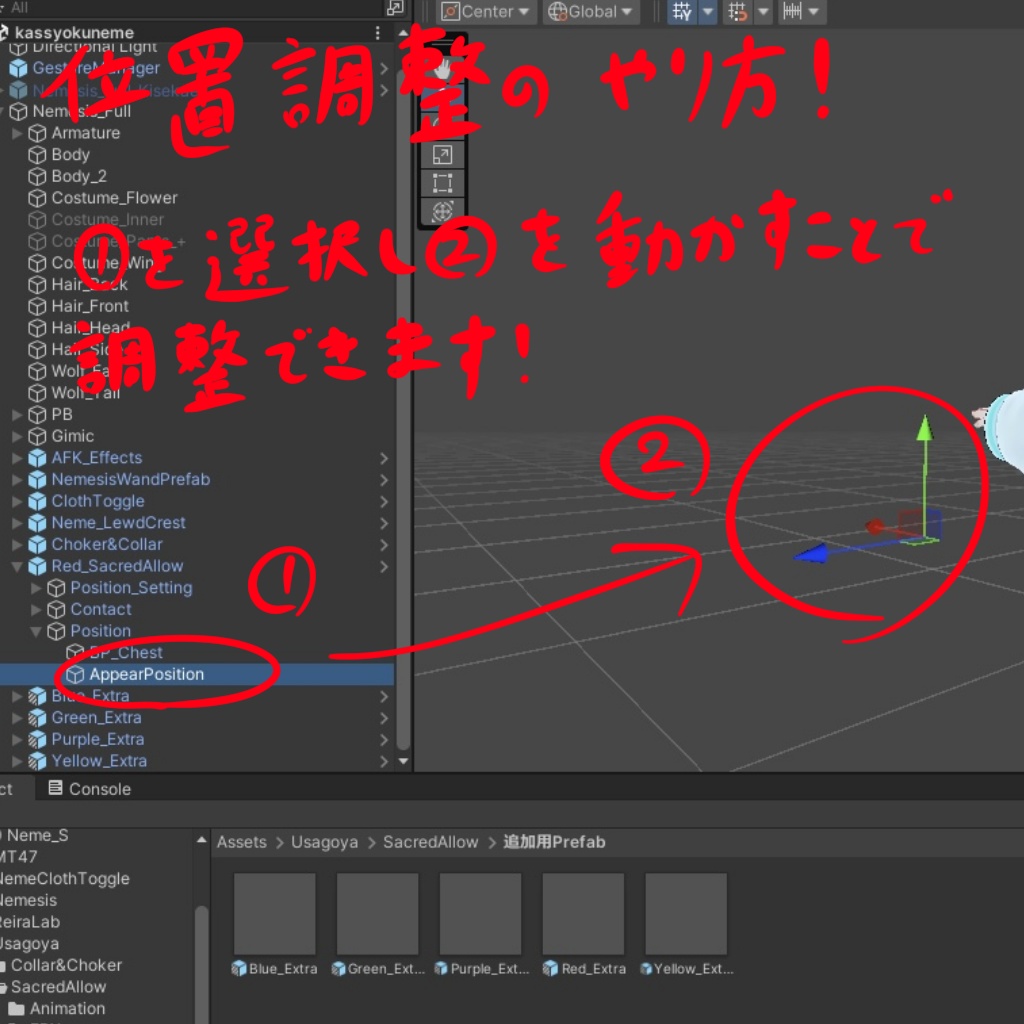Expand the Gimic object
Screen dimensions: 1024x1024
[17, 436]
